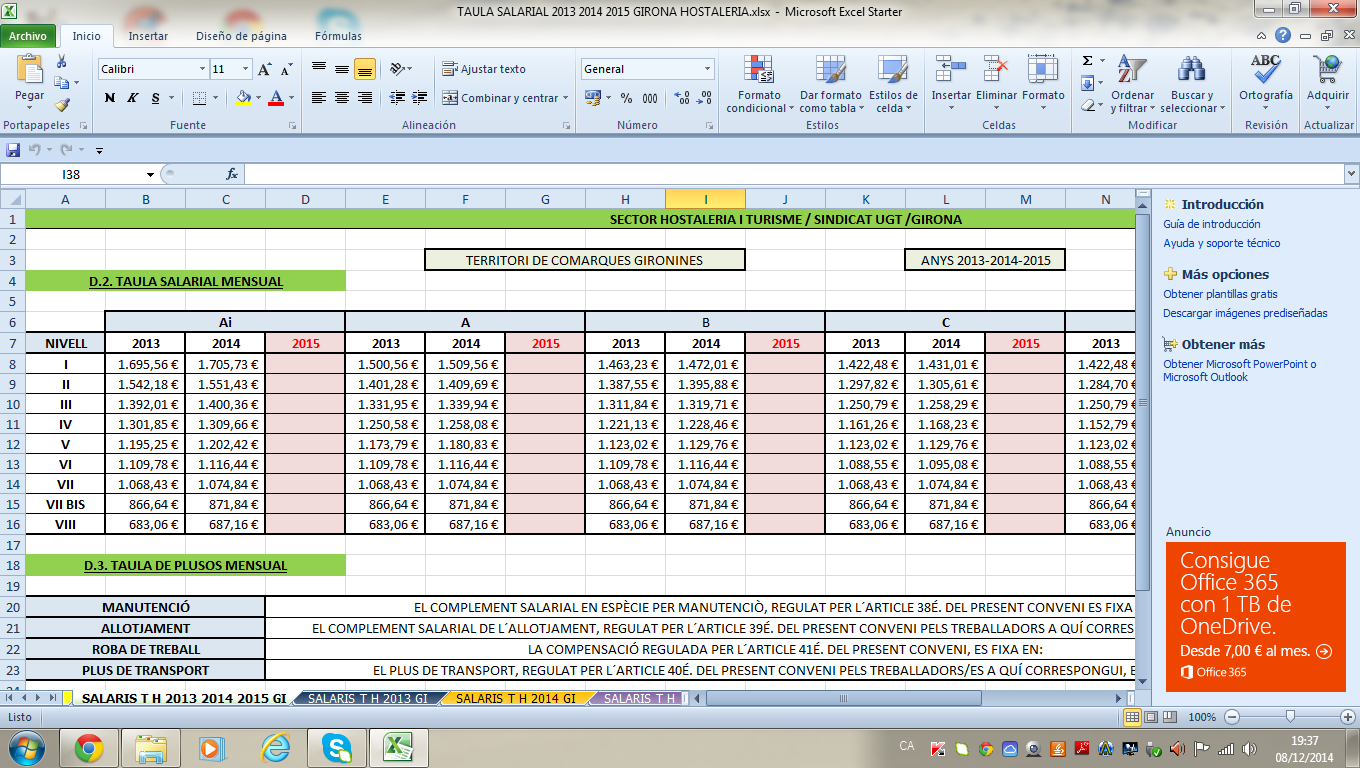
Task: Open sheet tab SALARIS T H 2014 GI
Action: 515,698
